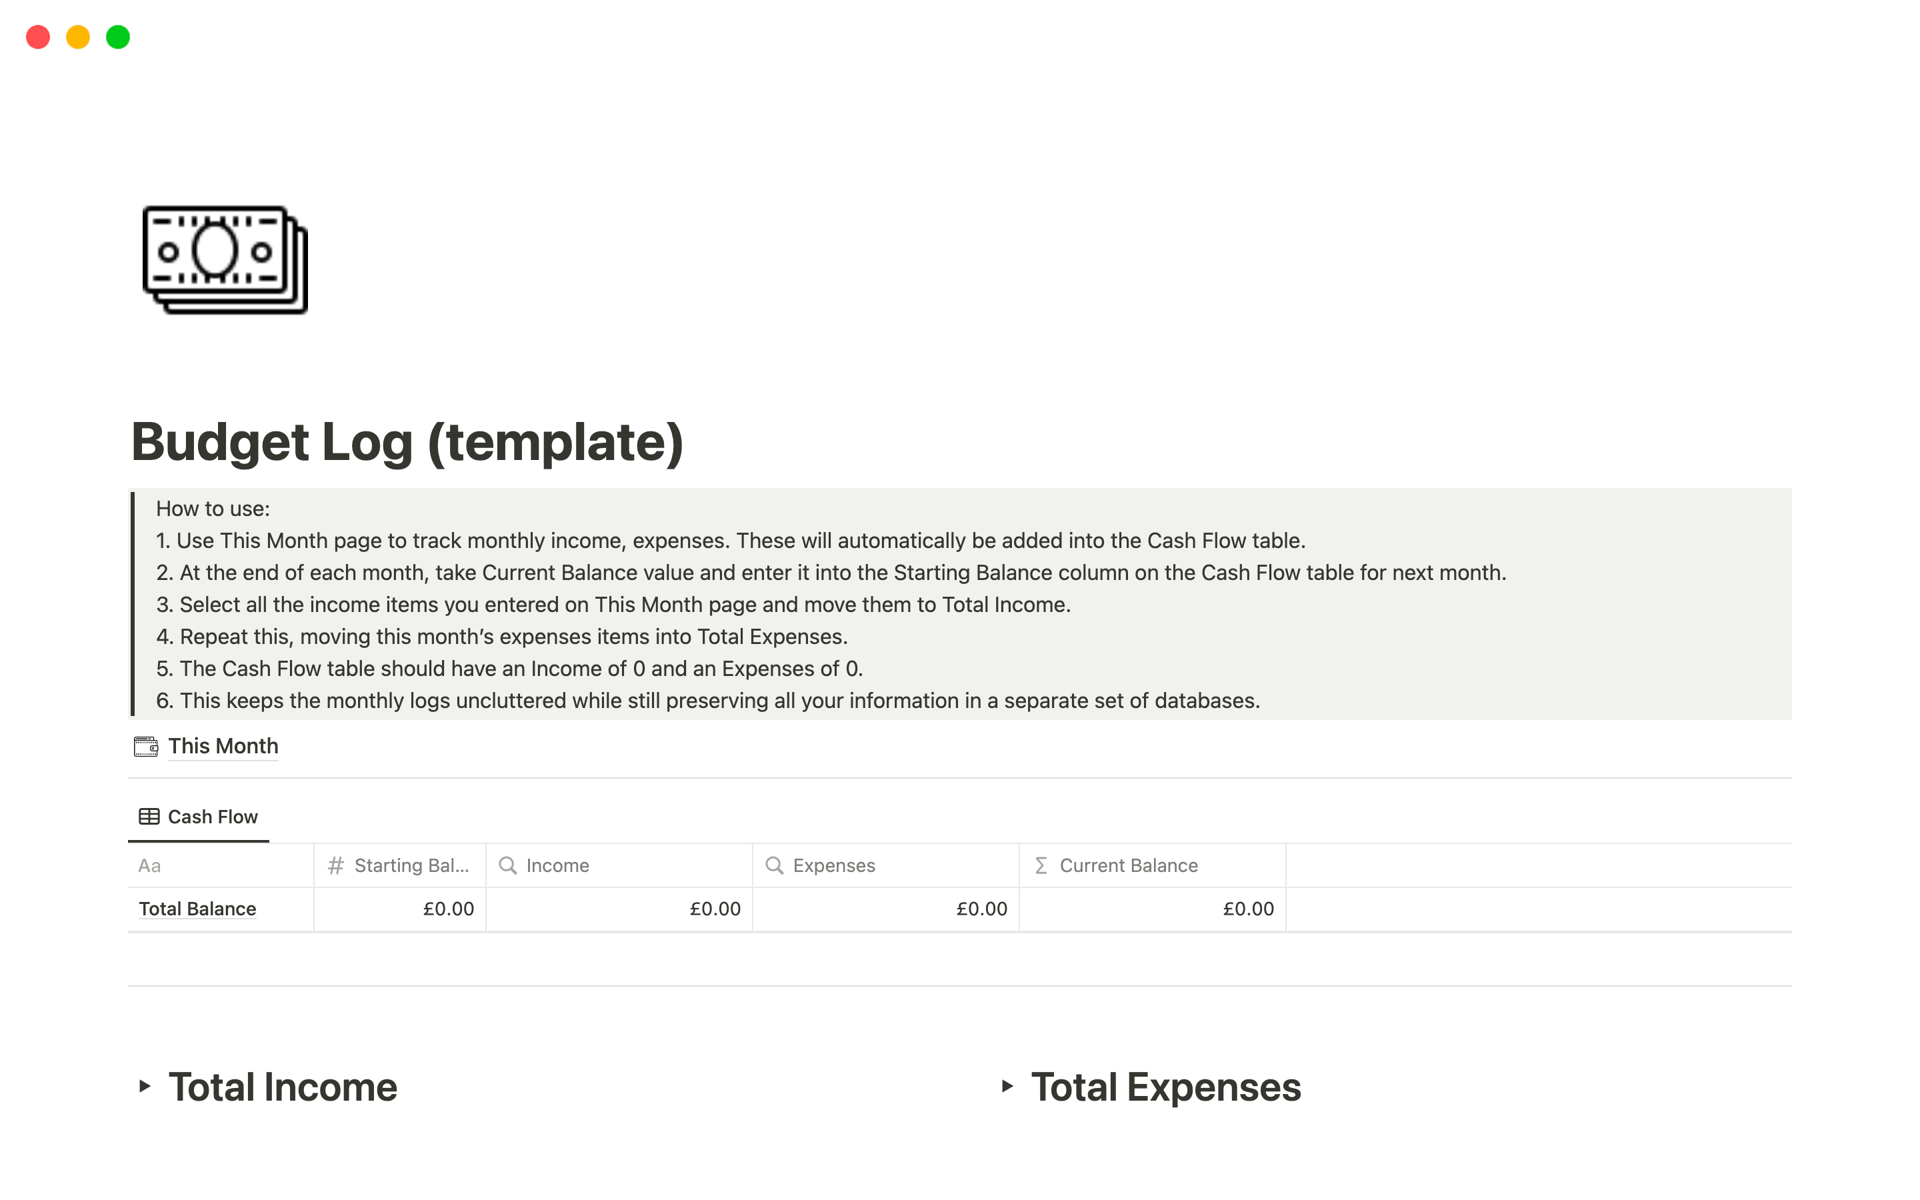Click the Starting Balance £0.00 cell

400,909
